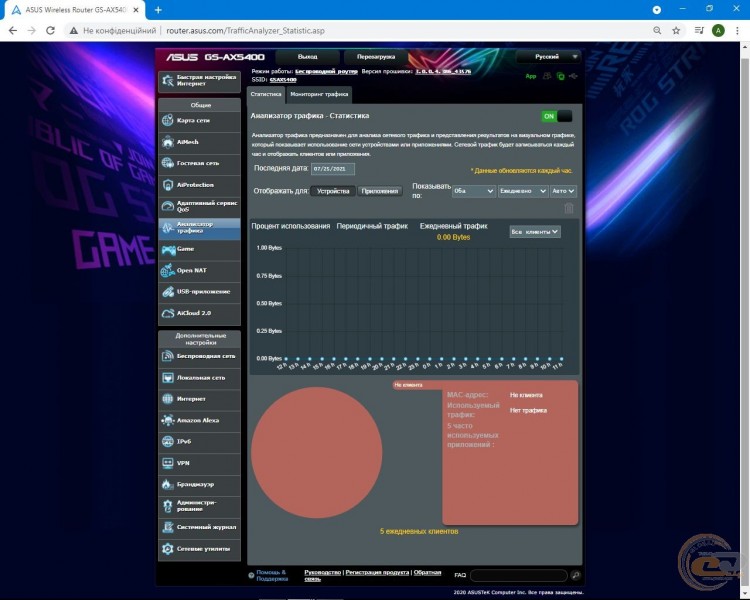Open the USB application icon
The height and width of the screenshot is (600, 750).
(167, 292)
